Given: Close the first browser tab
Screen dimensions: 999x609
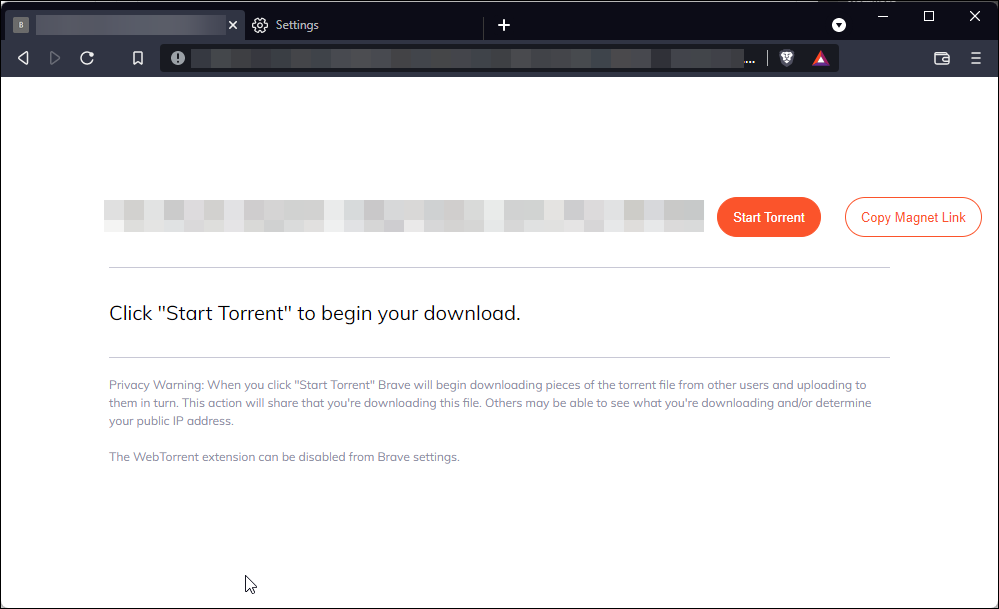Looking at the screenshot, I should pyautogui.click(x=233, y=24).
